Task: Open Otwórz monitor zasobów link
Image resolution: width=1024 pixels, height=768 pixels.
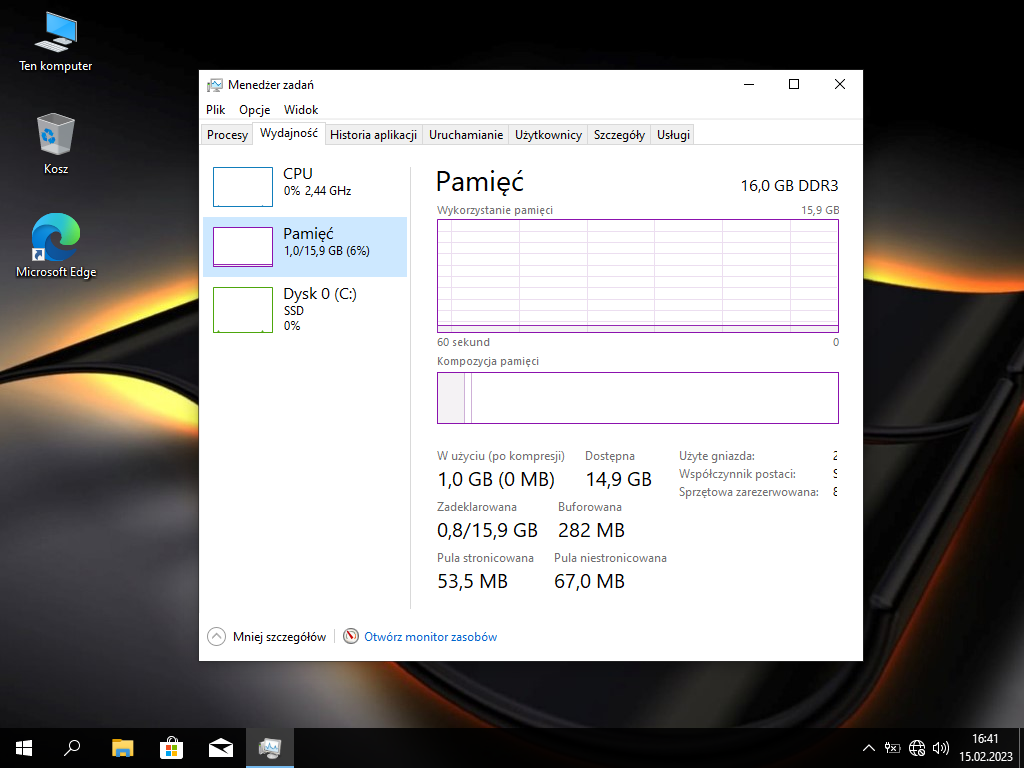Action: [430, 637]
